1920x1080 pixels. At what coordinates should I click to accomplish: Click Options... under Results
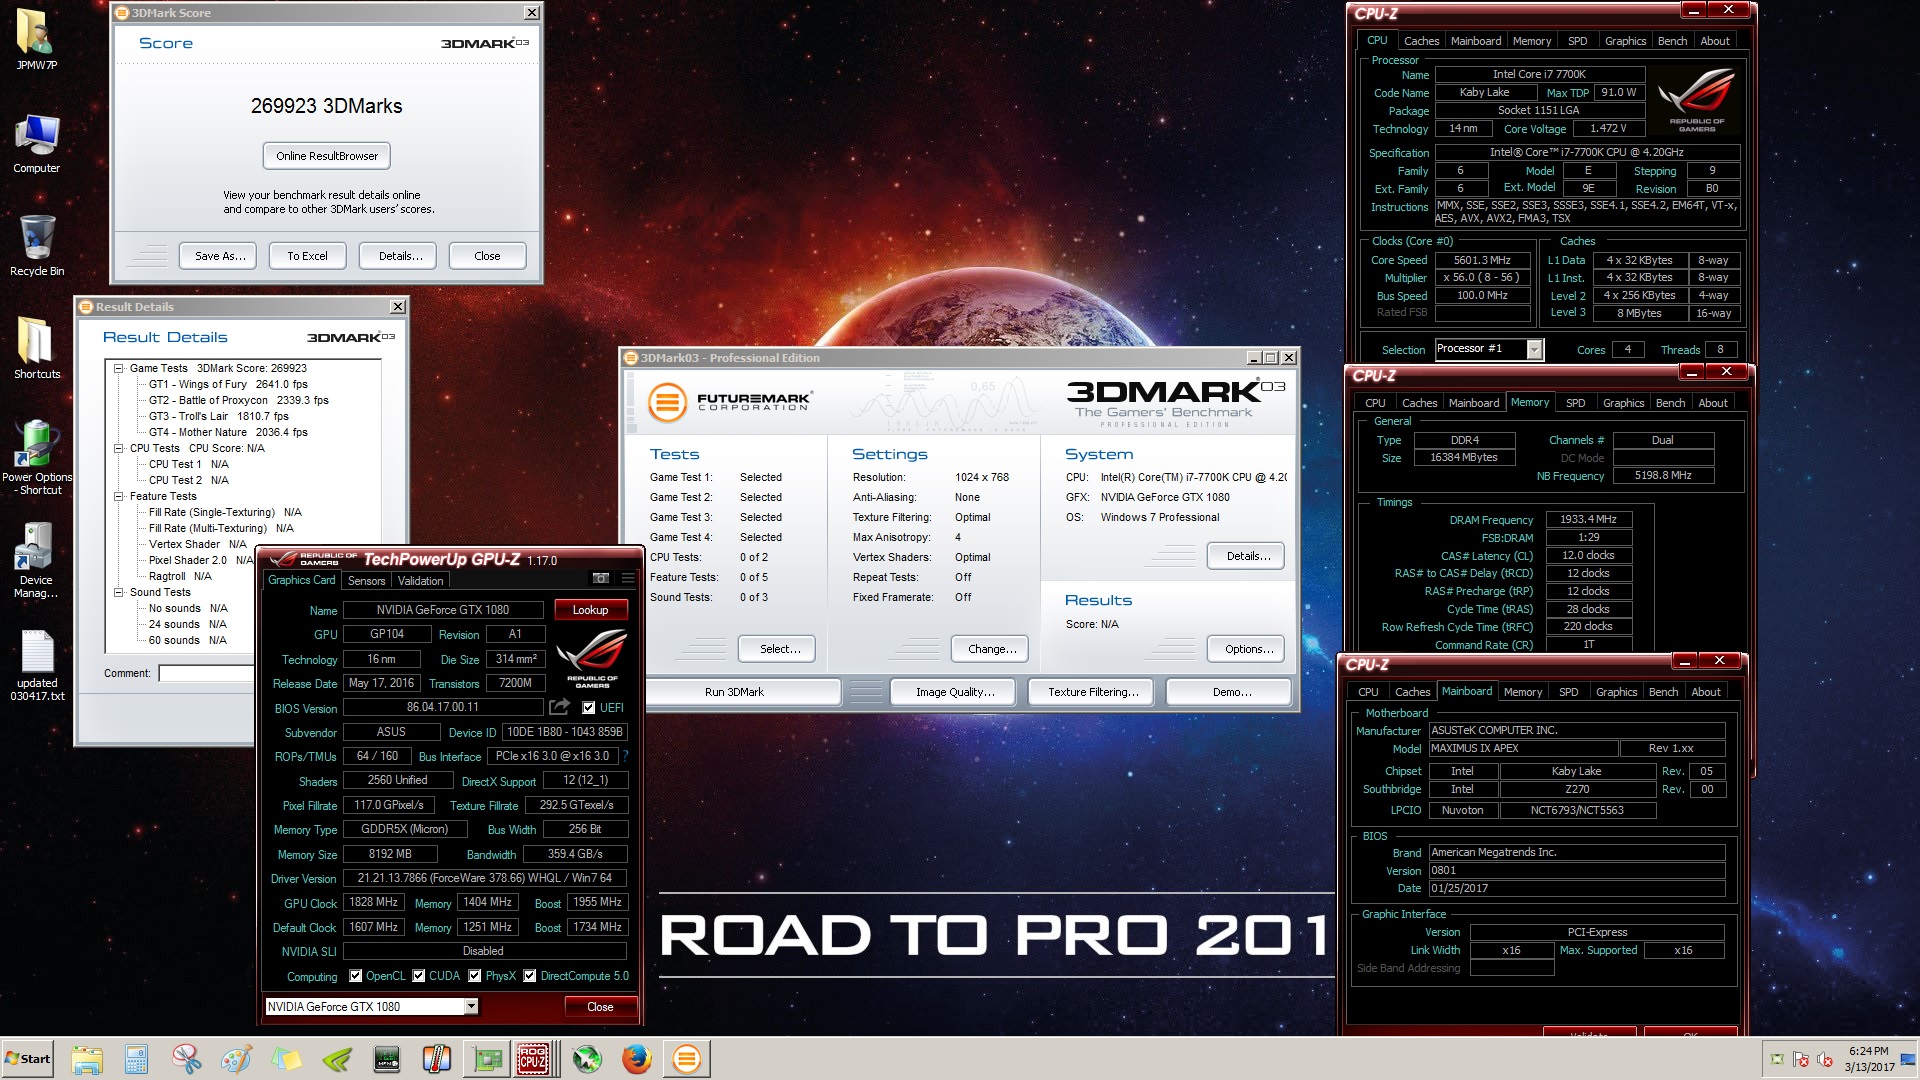tap(1248, 649)
